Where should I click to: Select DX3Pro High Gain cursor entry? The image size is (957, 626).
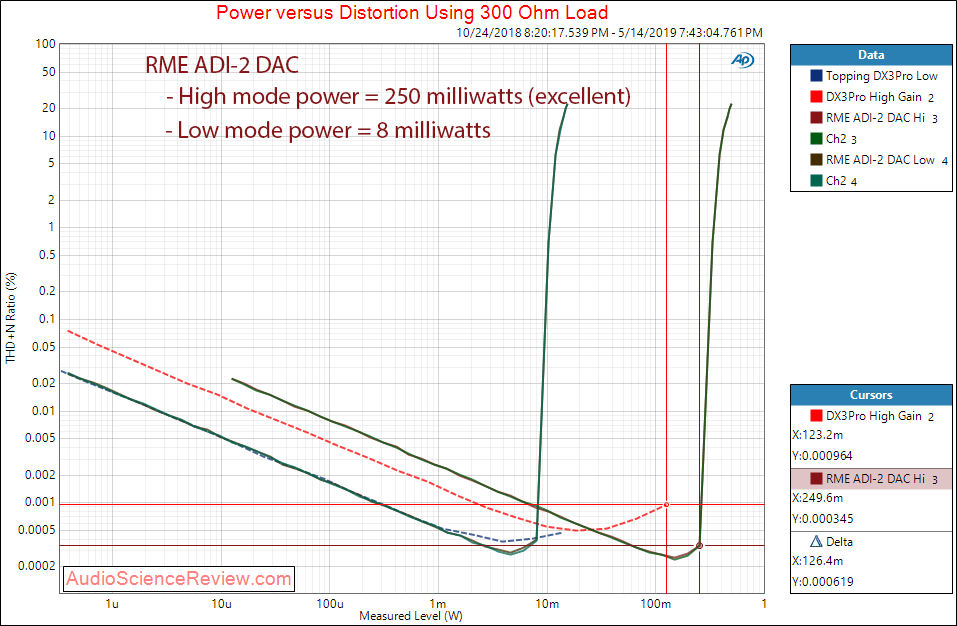pos(871,416)
